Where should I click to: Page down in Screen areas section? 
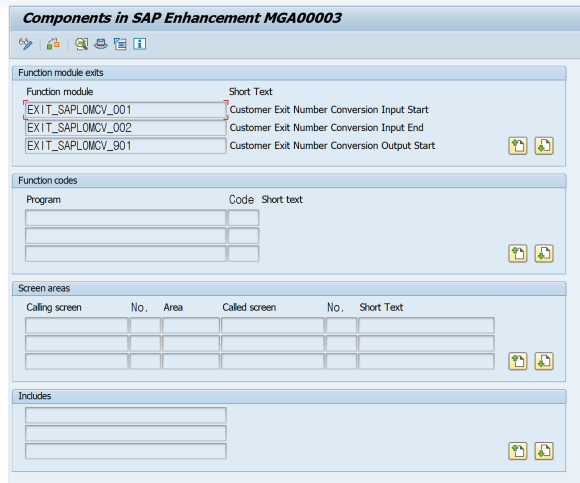point(544,361)
